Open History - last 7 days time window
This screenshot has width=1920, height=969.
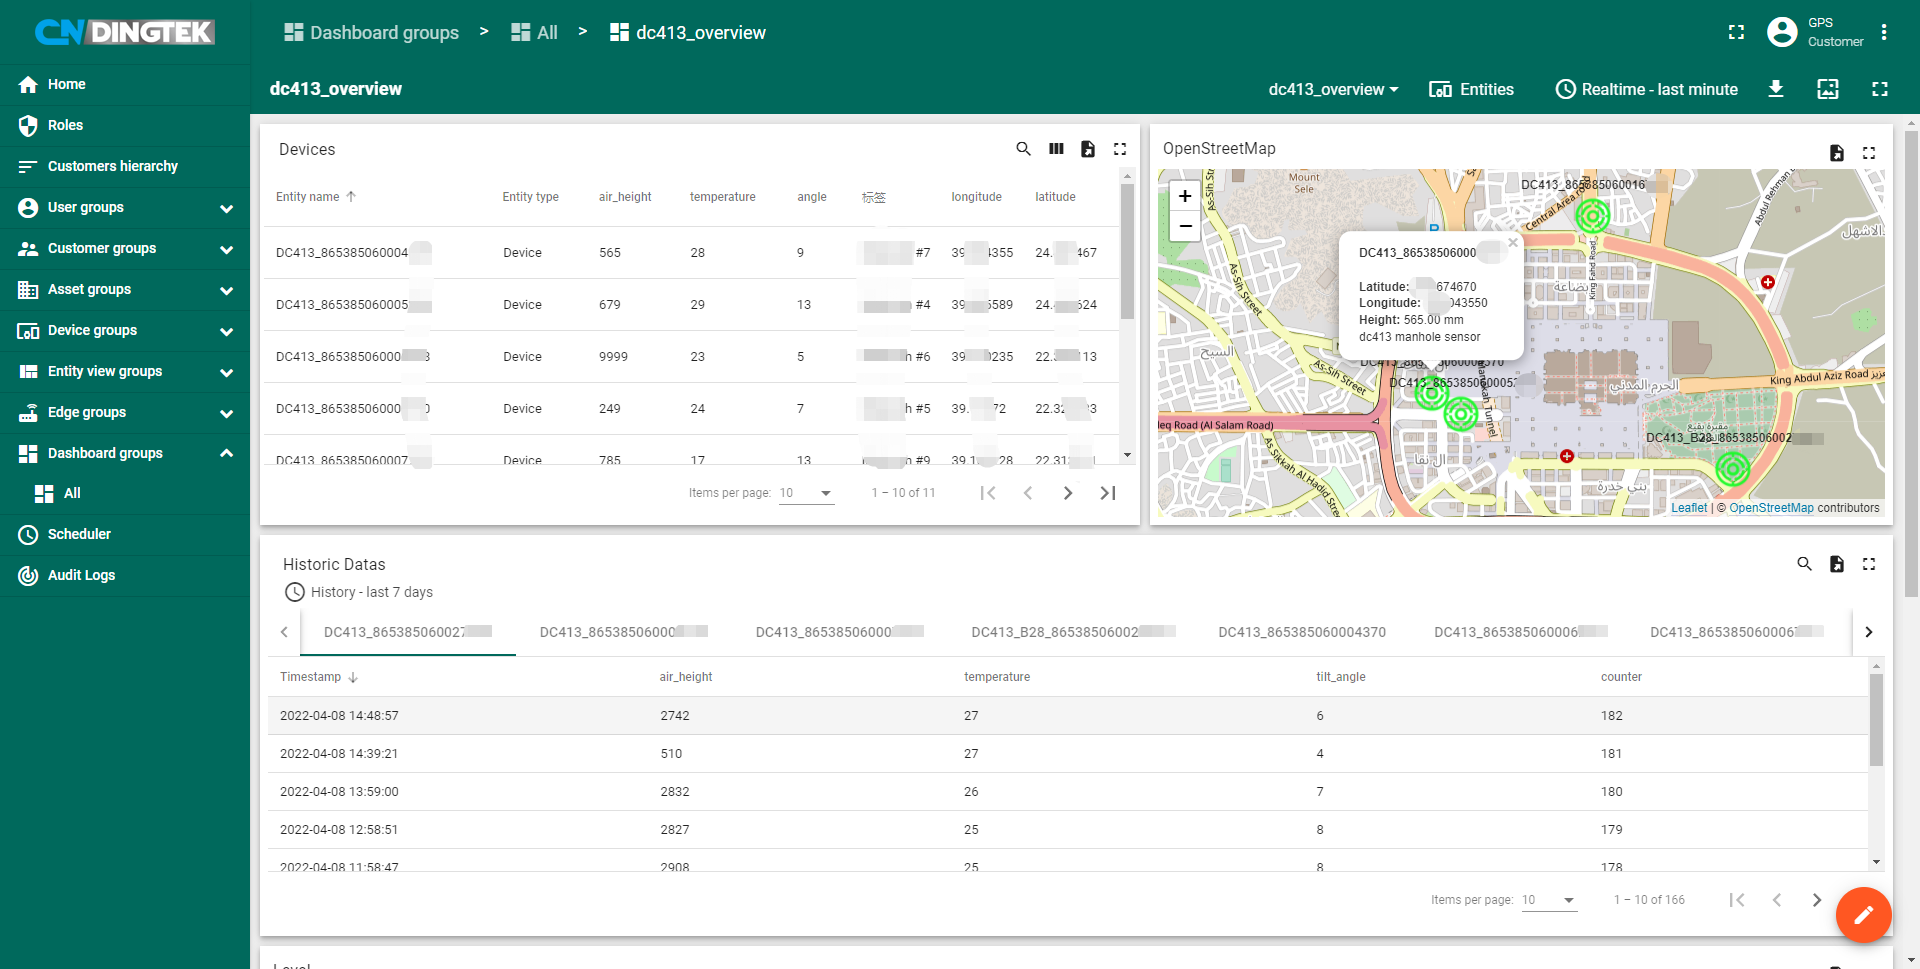tap(359, 592)
